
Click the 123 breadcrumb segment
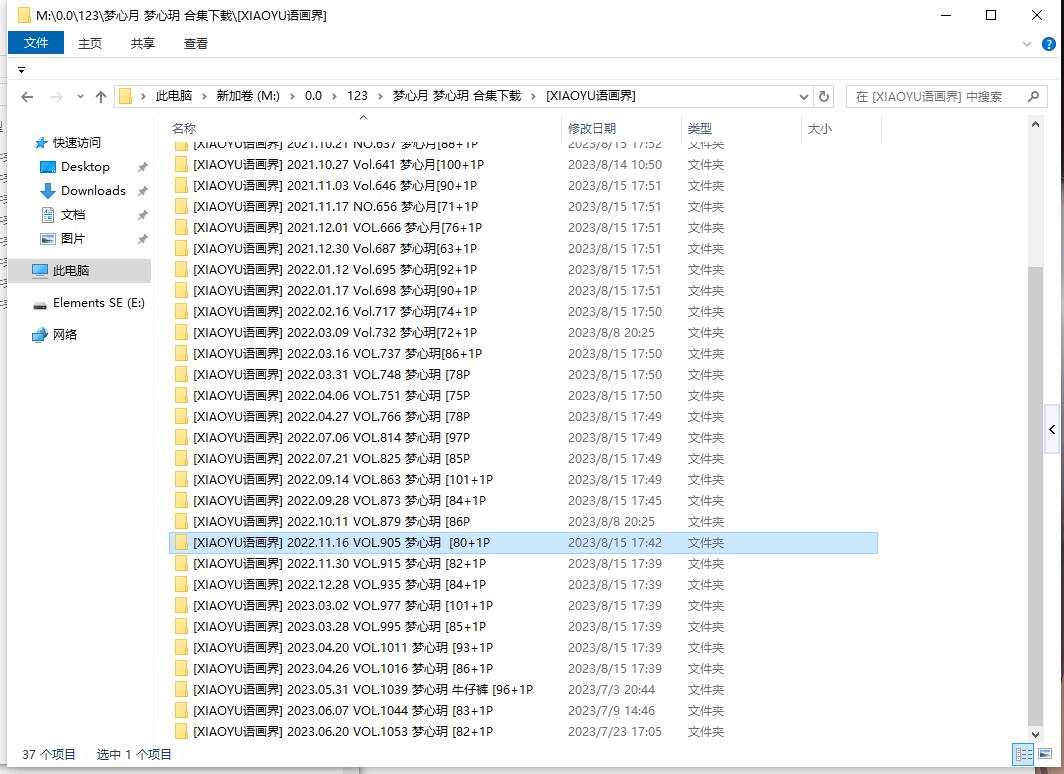pos(357,96)
